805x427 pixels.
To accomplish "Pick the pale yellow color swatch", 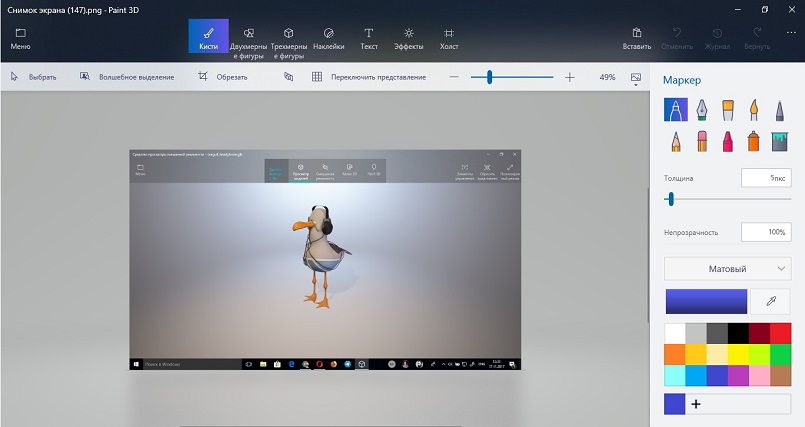I will pos(717,354).
